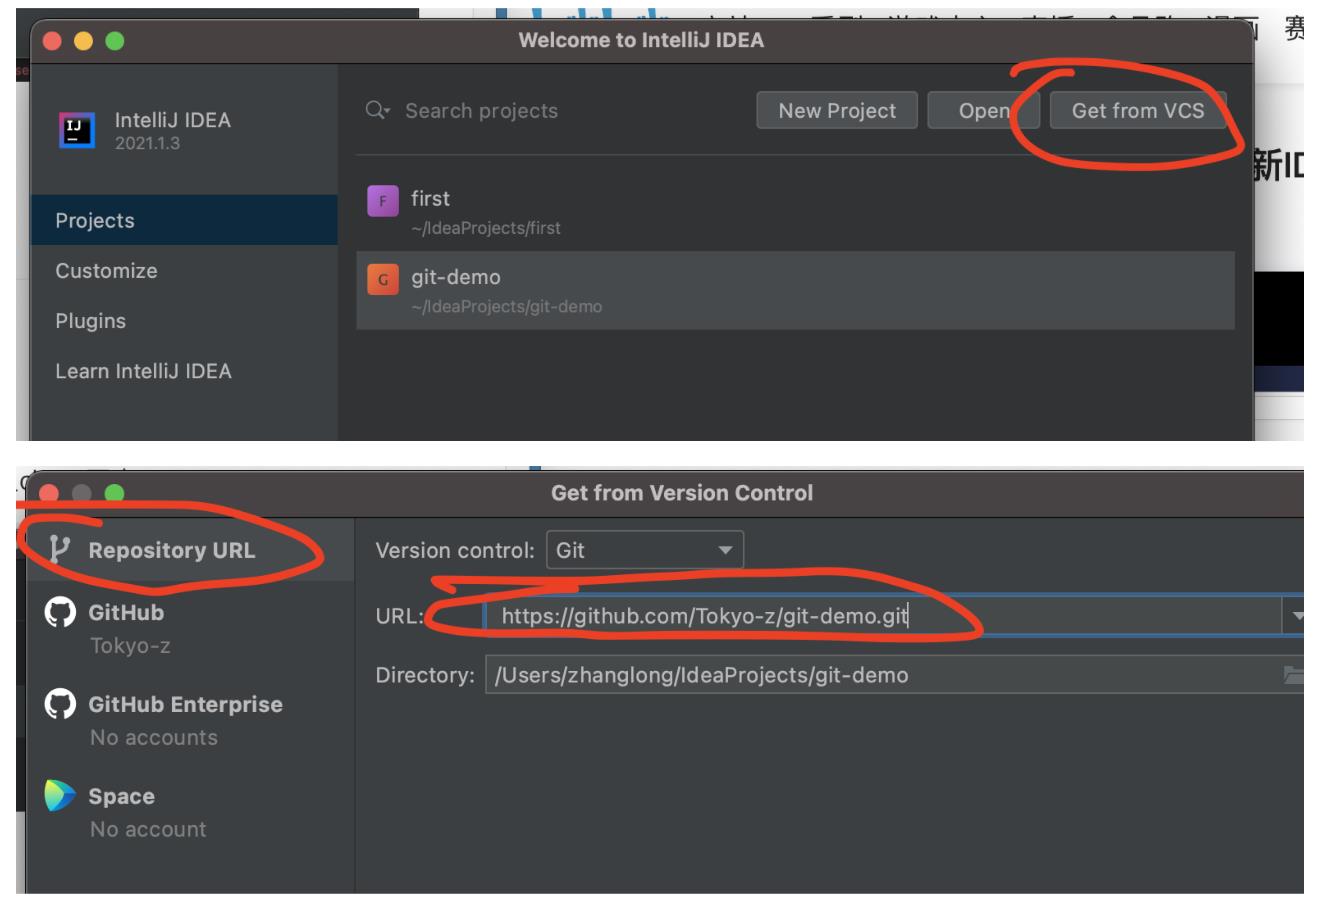Go to the Plugins section
This screenshot has width=1330, height=920.
(184, 320)
